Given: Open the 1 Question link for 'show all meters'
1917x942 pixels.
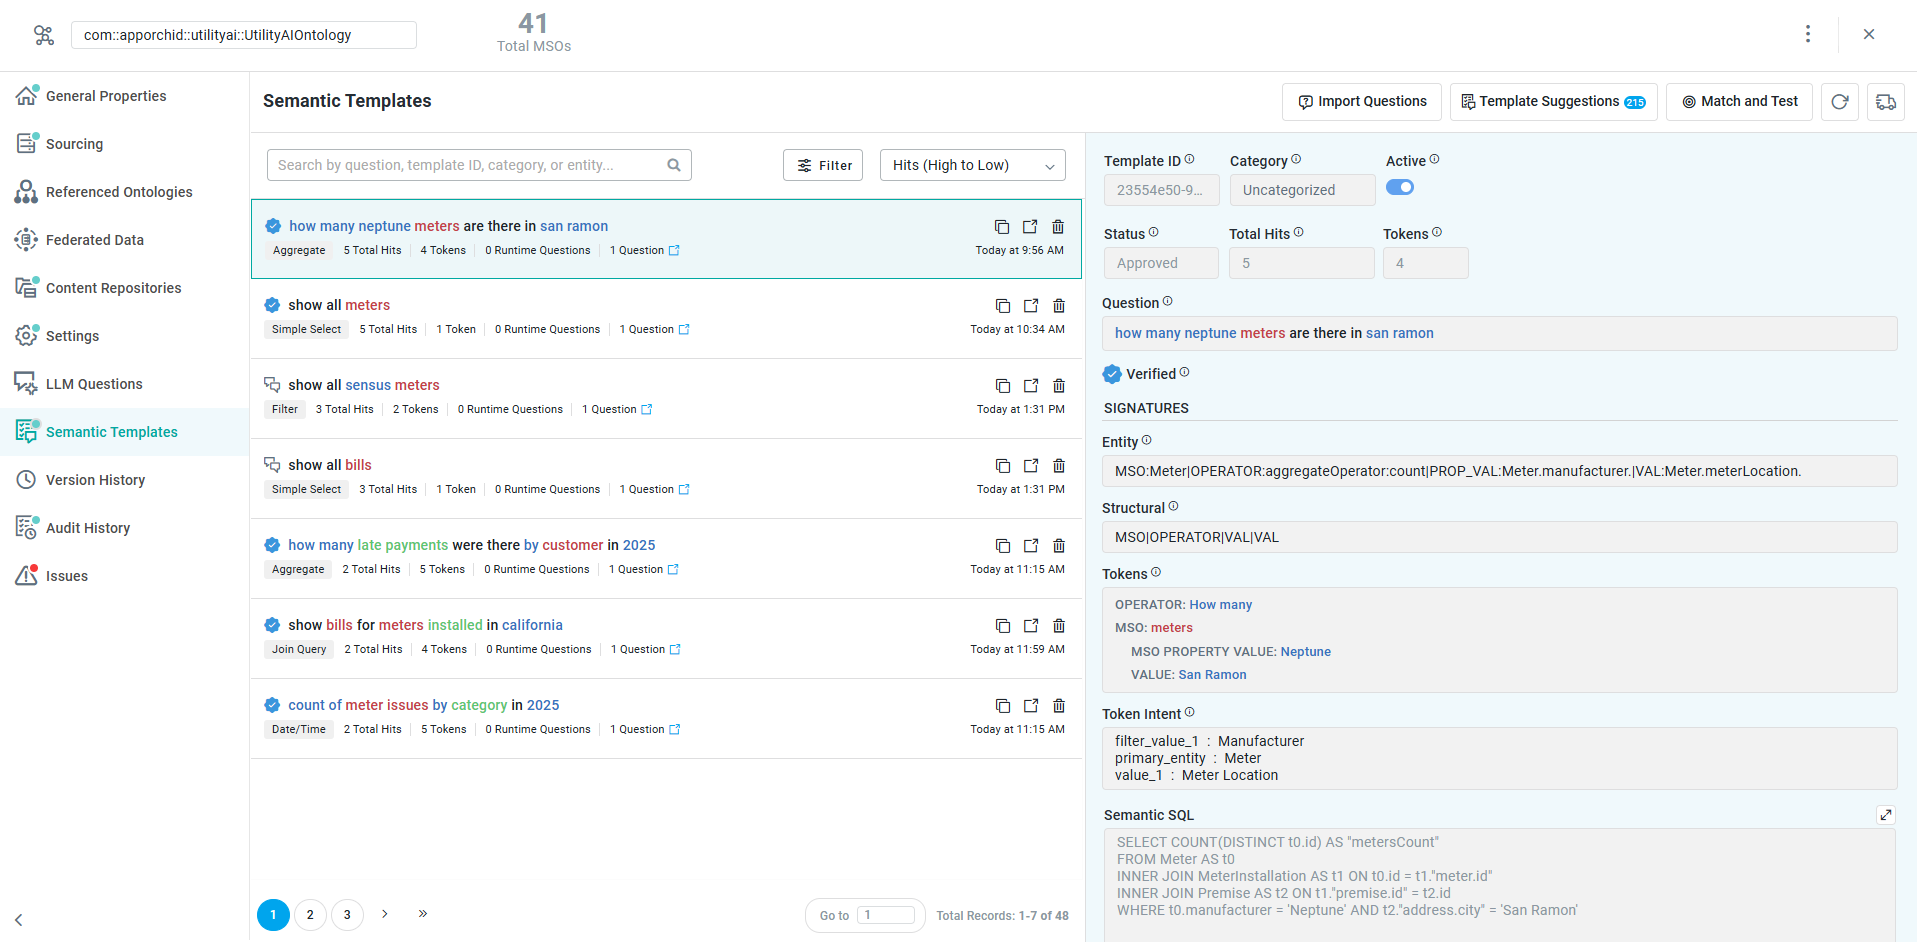Looking at the screenshot, I should (654, 329).
